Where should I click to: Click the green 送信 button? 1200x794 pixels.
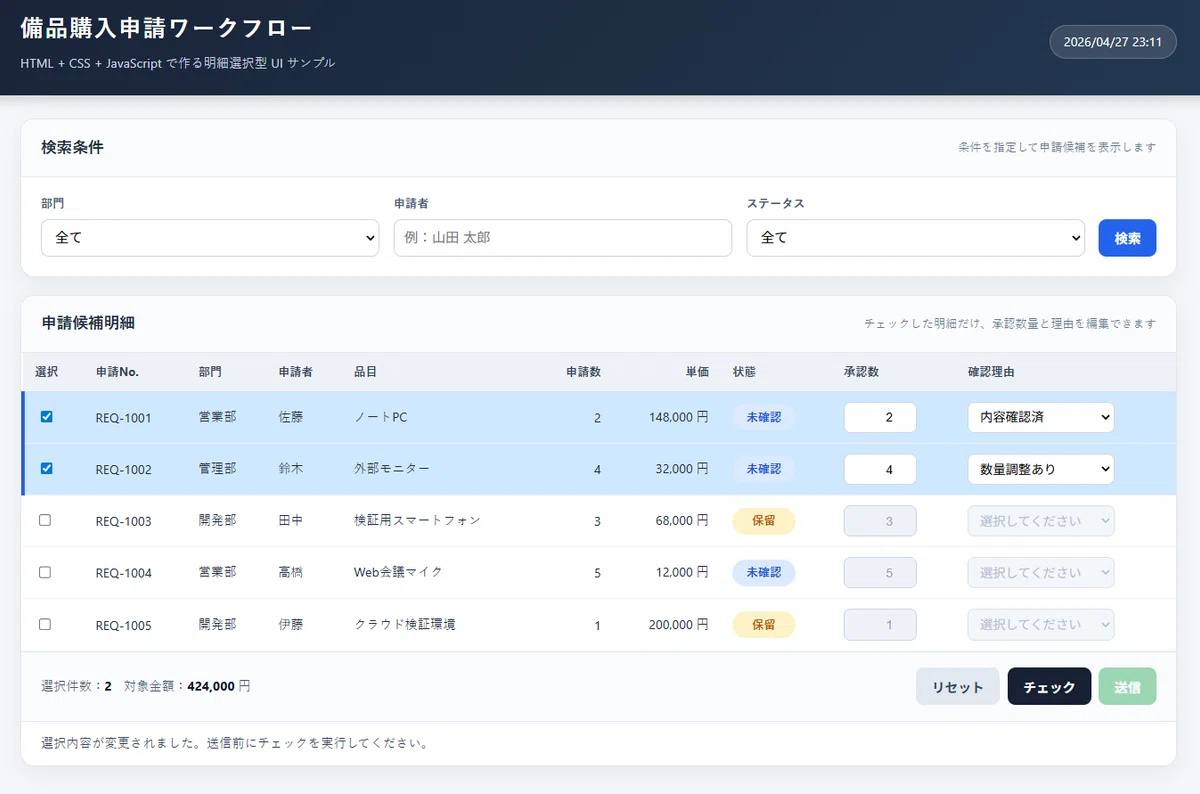click(1127, 687)
